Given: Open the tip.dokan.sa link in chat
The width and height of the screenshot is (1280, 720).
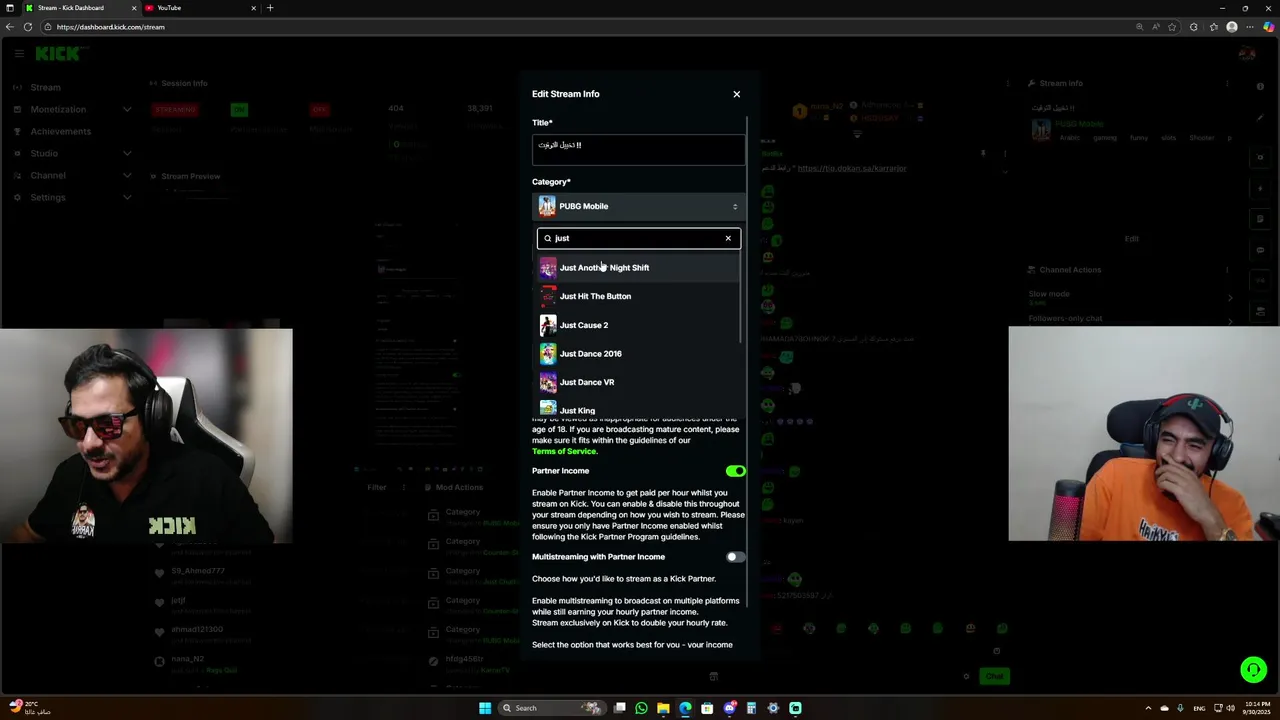Looking at the screenshot, I should pyautogui.click(x=852, y=168).
